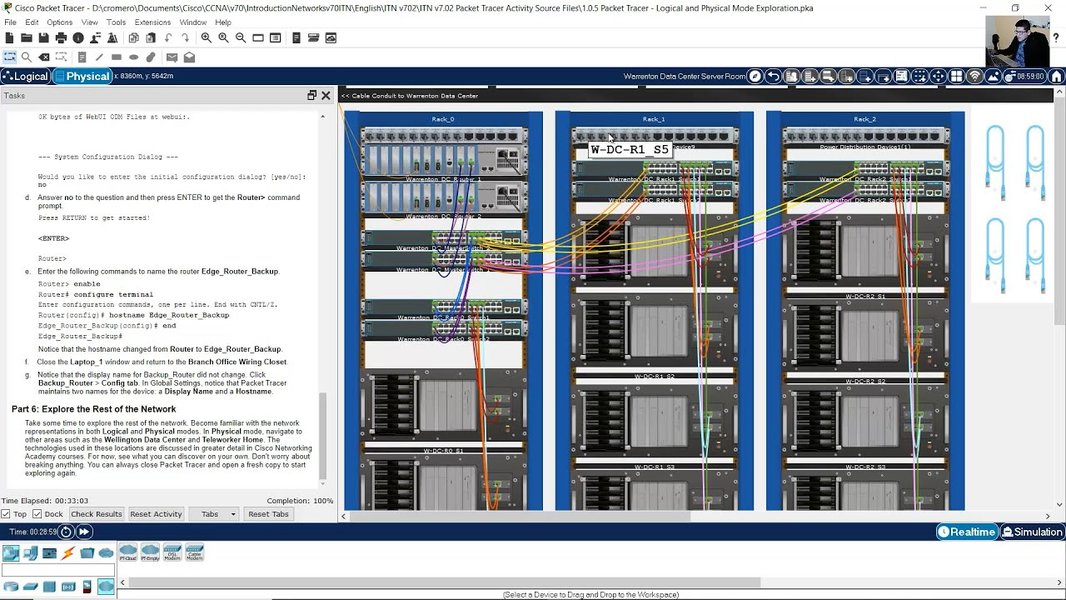Toggle the Top checkbox
The height and width of the screenshot is (600, 1066).
tap(5, 514)
